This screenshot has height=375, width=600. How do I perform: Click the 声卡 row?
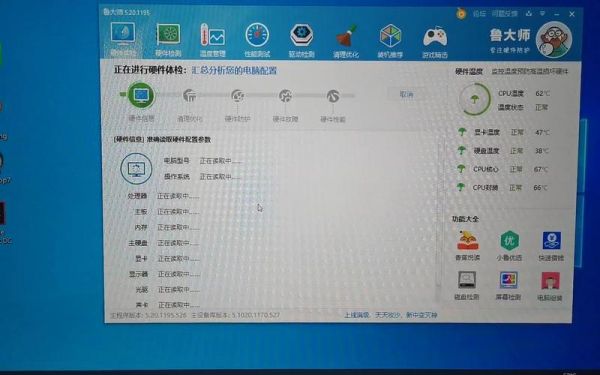pos(167,305)
